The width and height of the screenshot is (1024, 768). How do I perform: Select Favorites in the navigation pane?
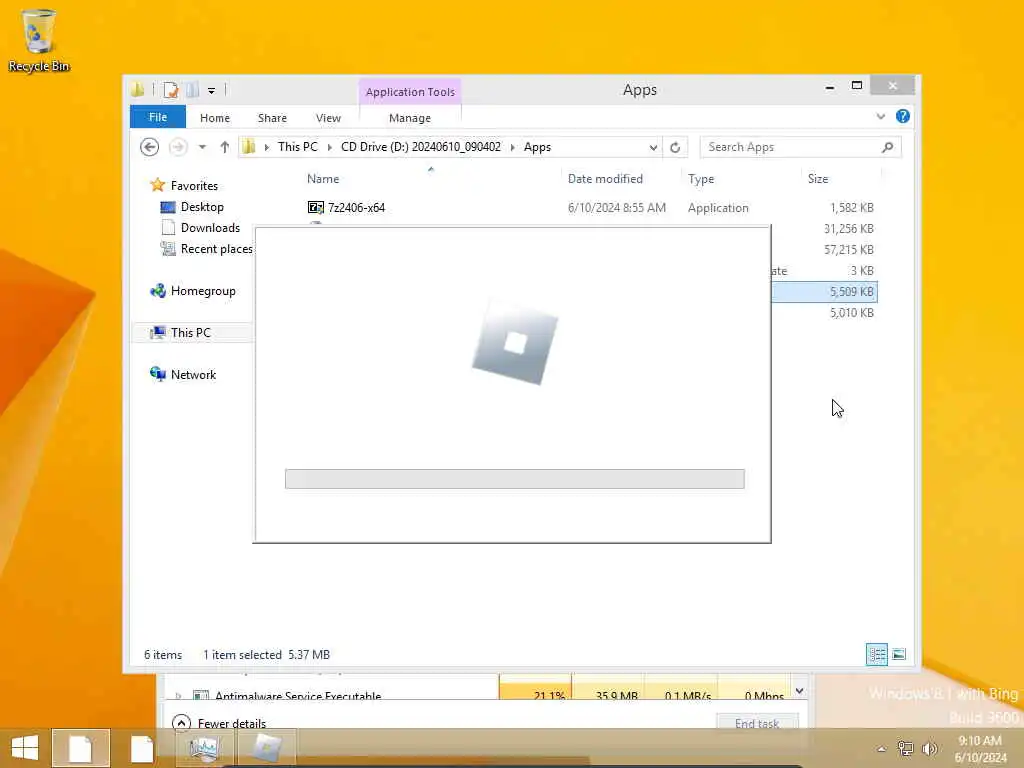[x=194, y=185]
